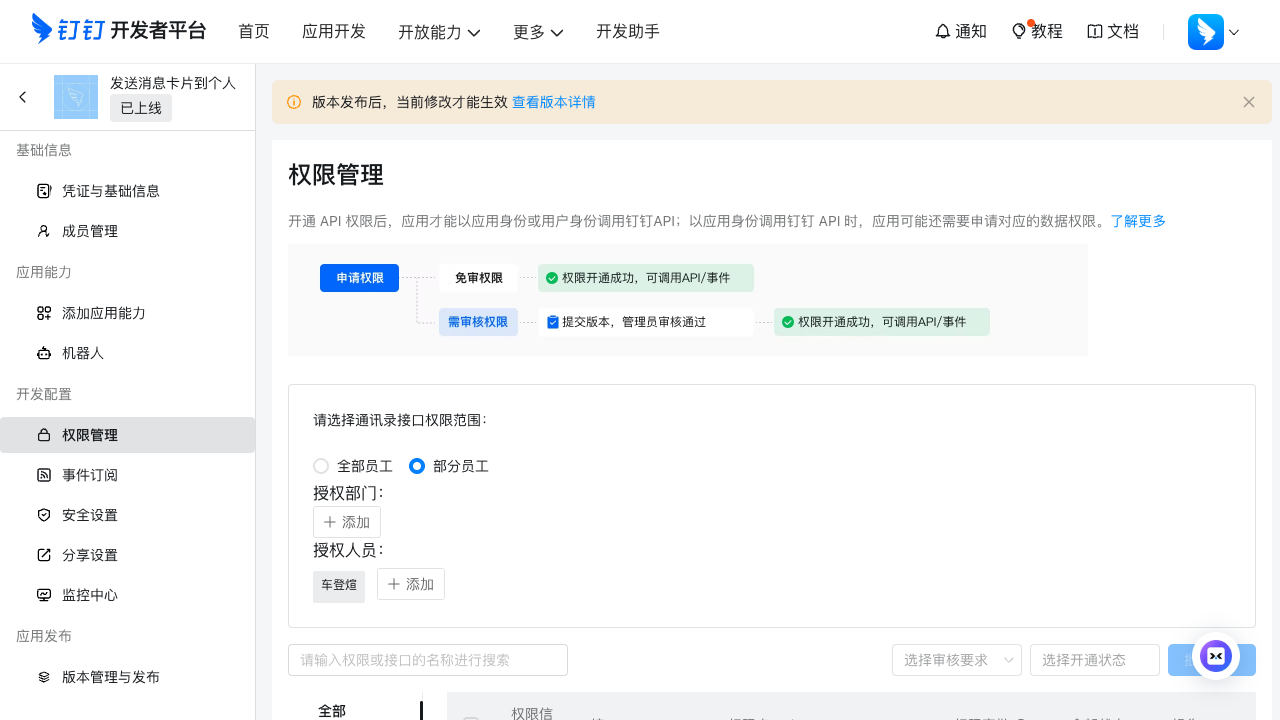Open the 选择审核要求 dropdown

[955, 660]
